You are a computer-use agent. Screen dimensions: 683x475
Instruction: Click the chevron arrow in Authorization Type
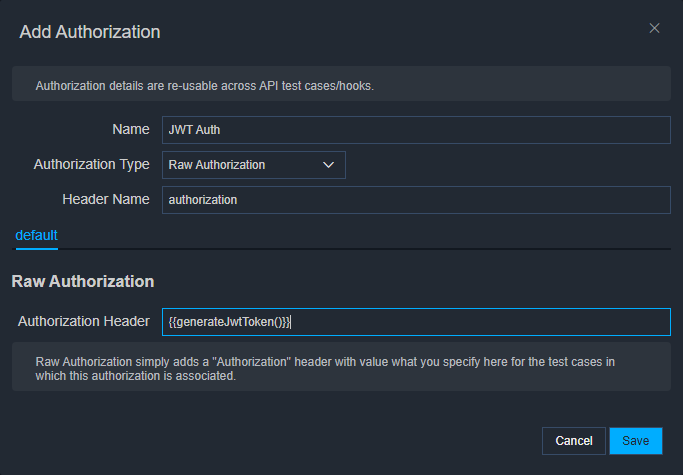pos(328,165)
